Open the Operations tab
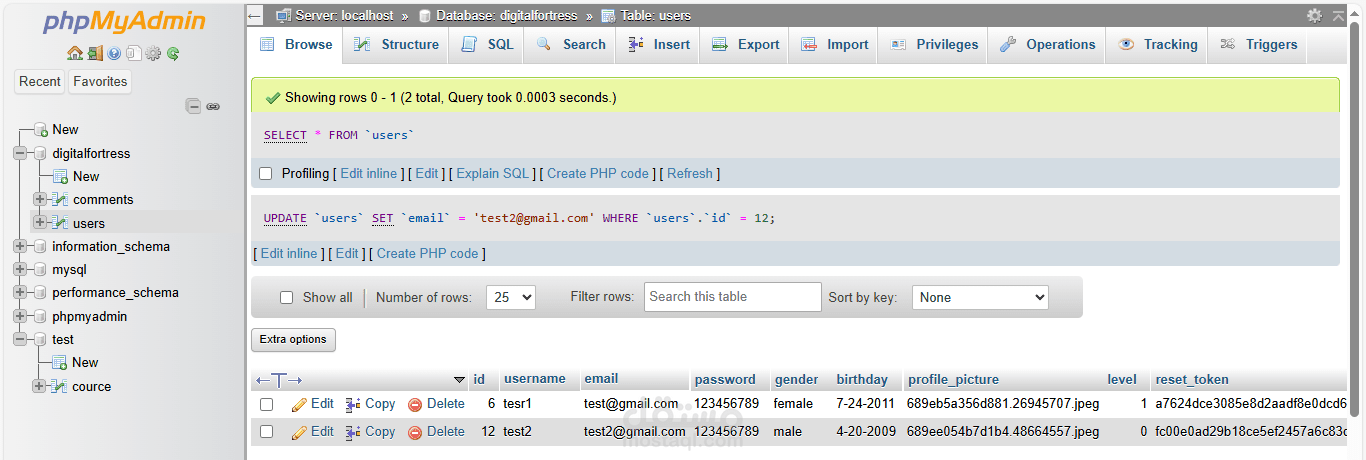 pyautogui.click(x=1048, y=45)
